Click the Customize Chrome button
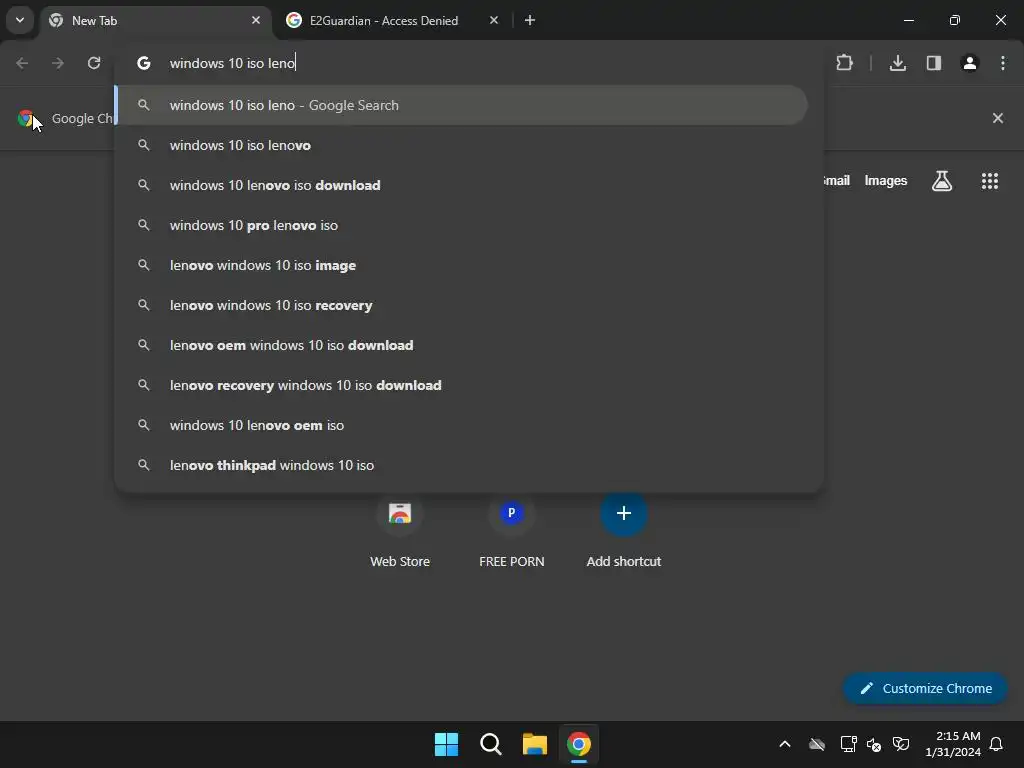The height and width of the screenshot is (768, 1024). [x=925, y=688]
